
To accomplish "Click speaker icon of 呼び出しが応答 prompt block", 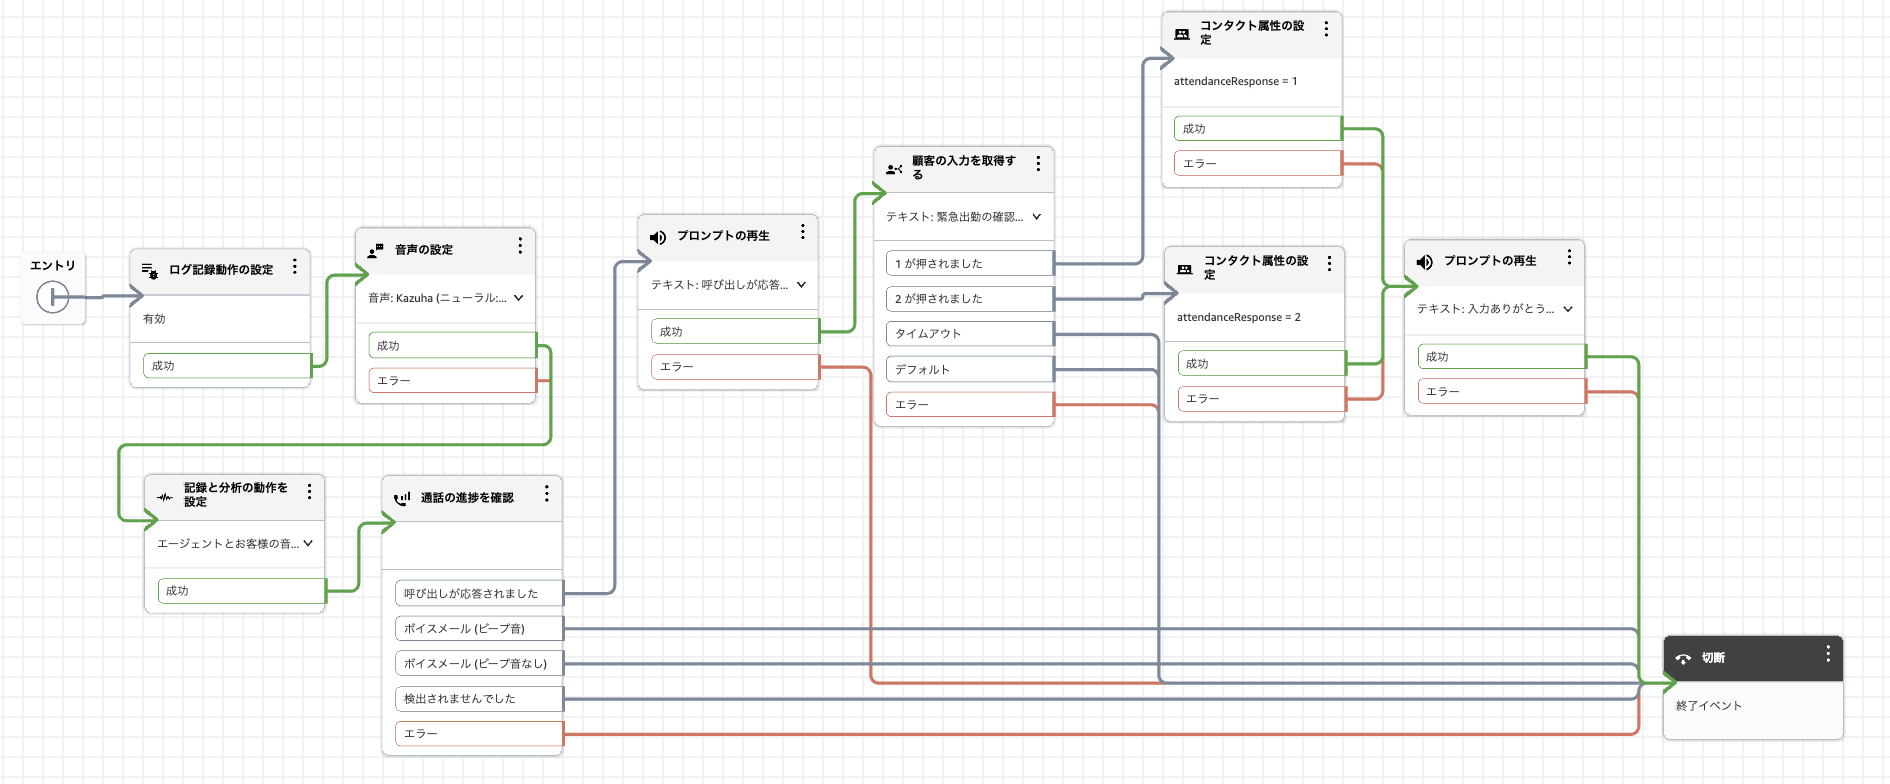I will coord(658,237).
